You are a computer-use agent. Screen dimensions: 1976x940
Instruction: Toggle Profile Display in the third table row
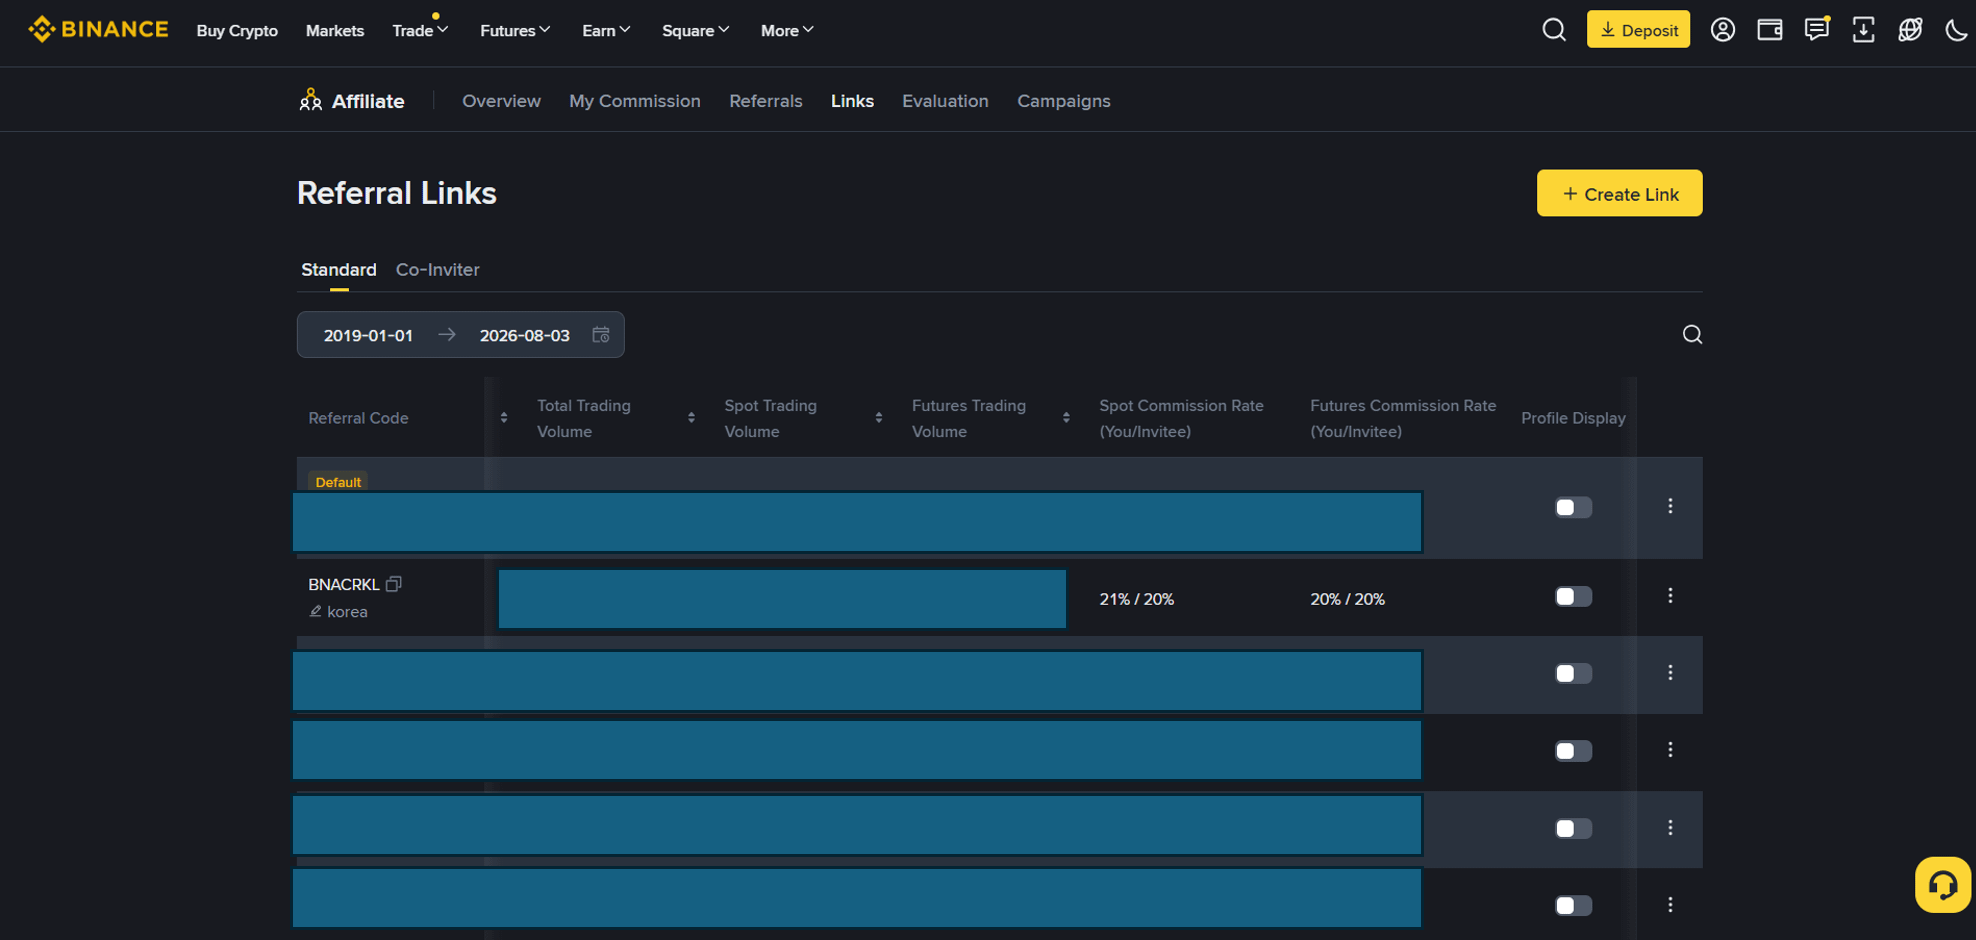(1573, 674)
